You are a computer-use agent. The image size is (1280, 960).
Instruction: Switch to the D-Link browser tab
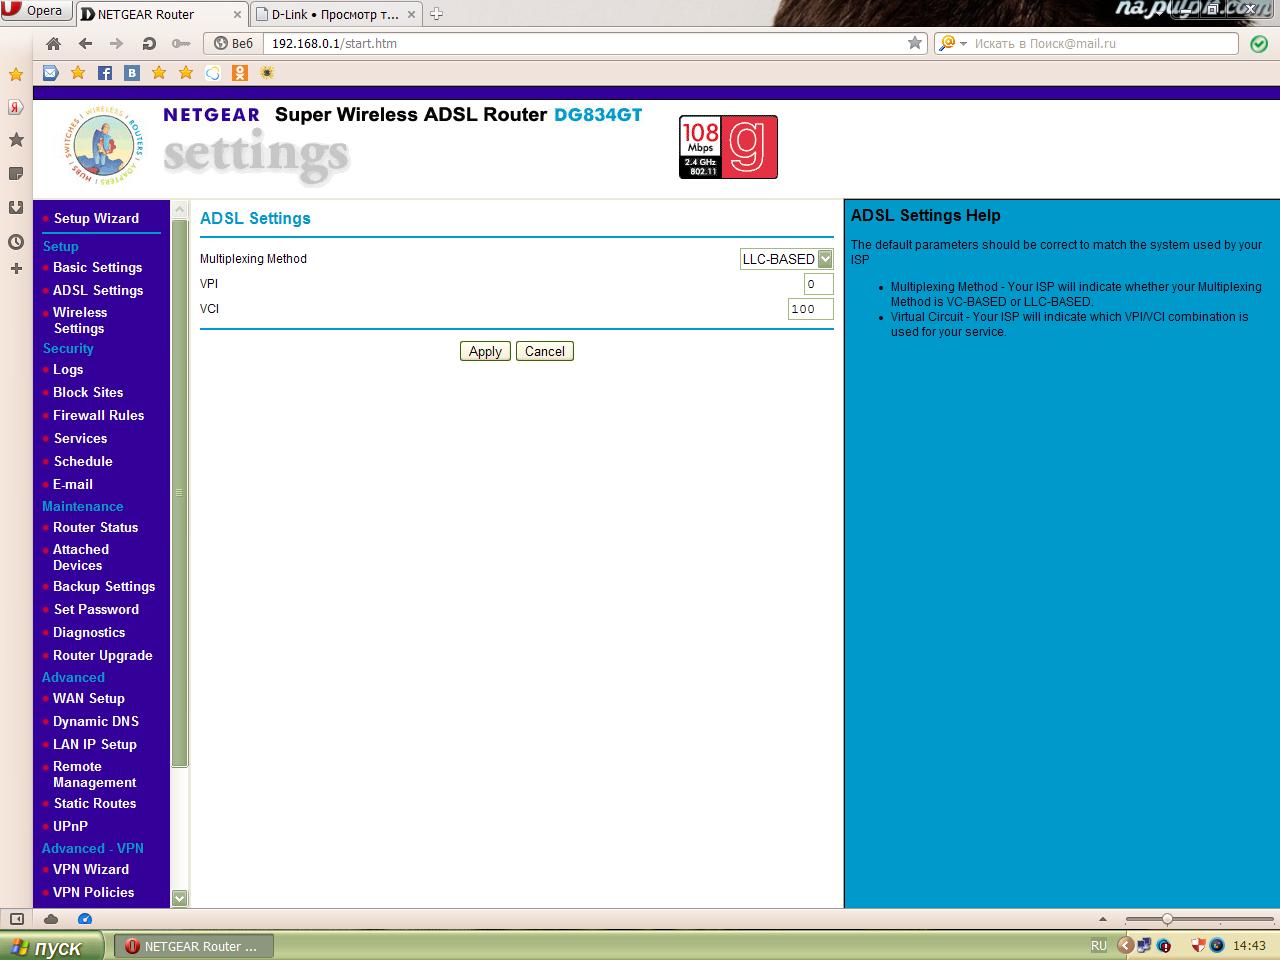tap(334, 14)
